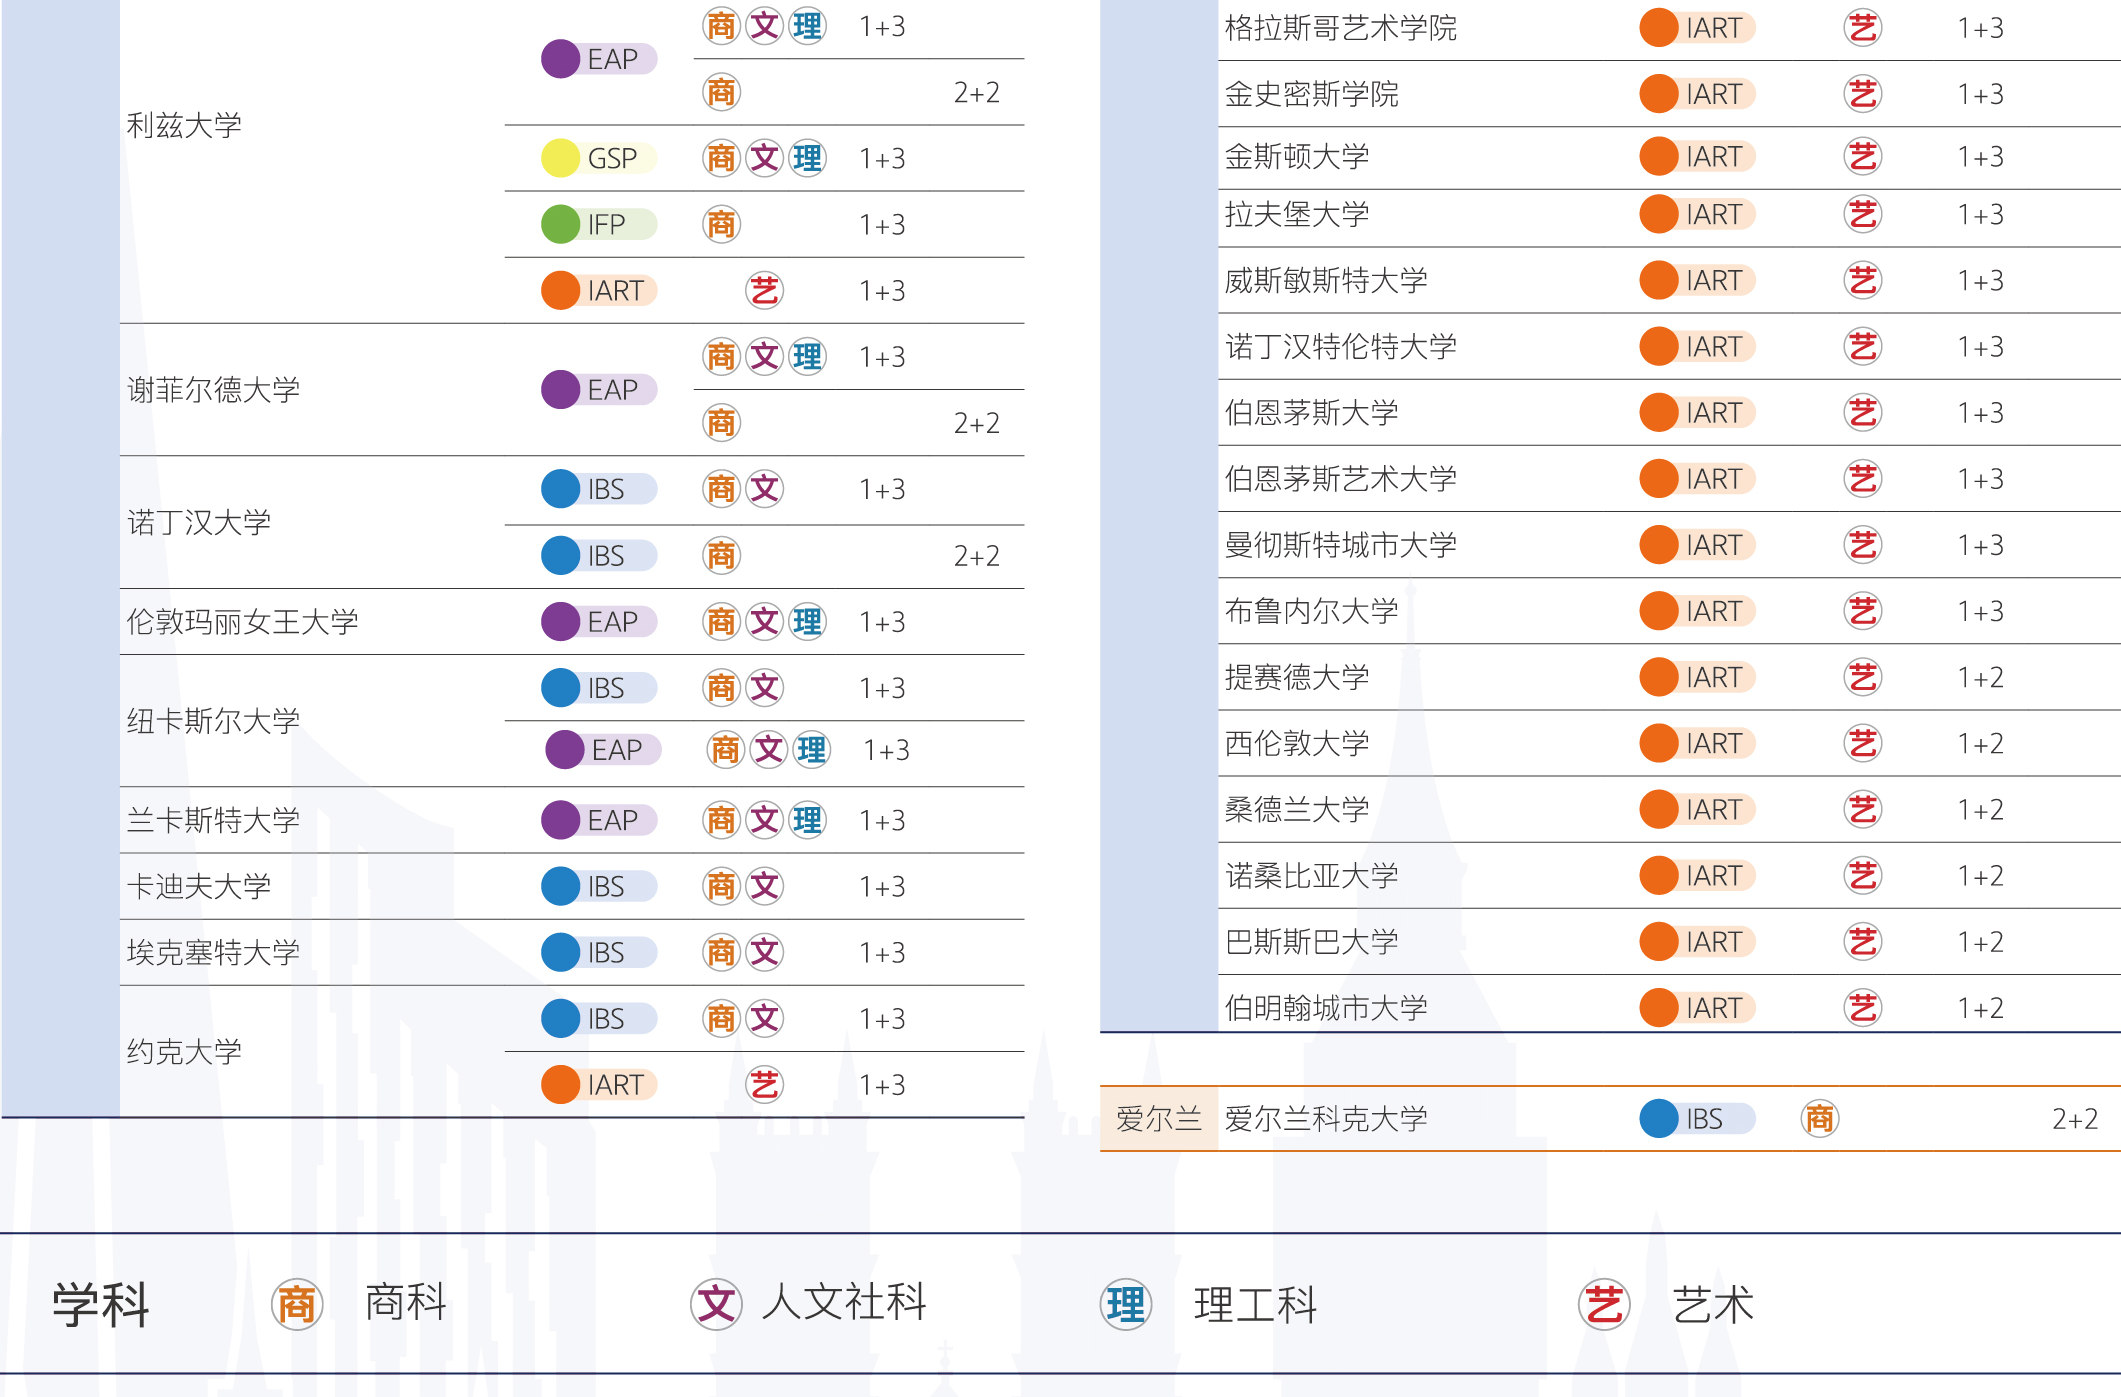Click the EAP purple badge for 谢菲尔德大学

click(x=598, y=389)
